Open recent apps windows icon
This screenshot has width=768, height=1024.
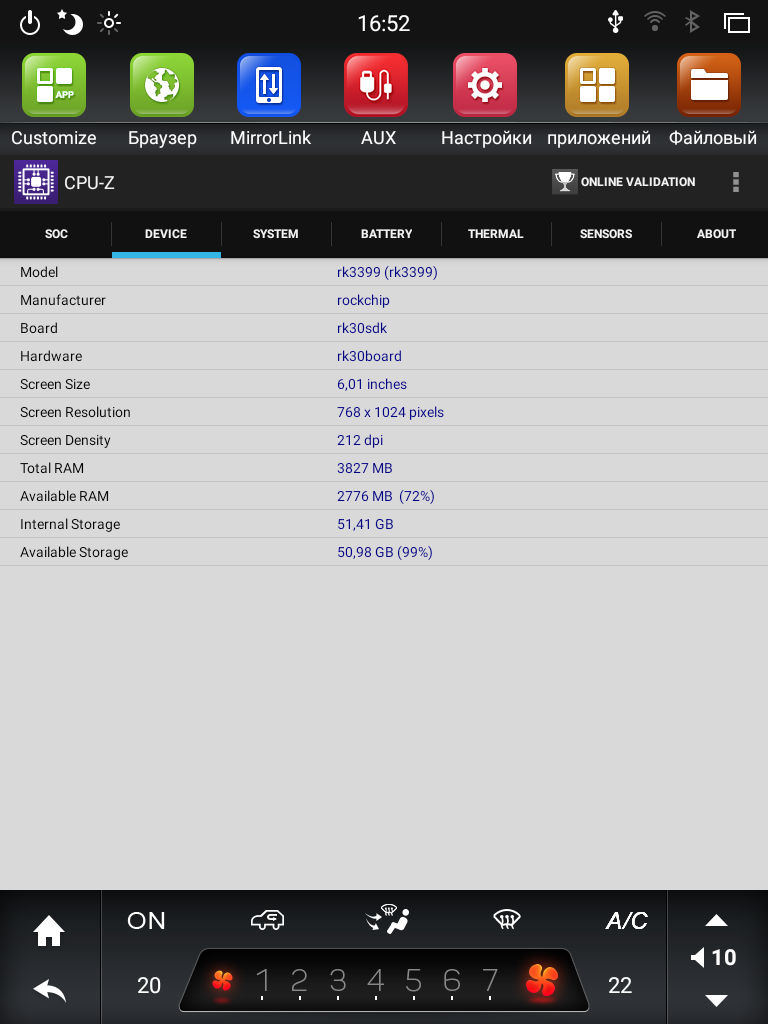point(737,23)
